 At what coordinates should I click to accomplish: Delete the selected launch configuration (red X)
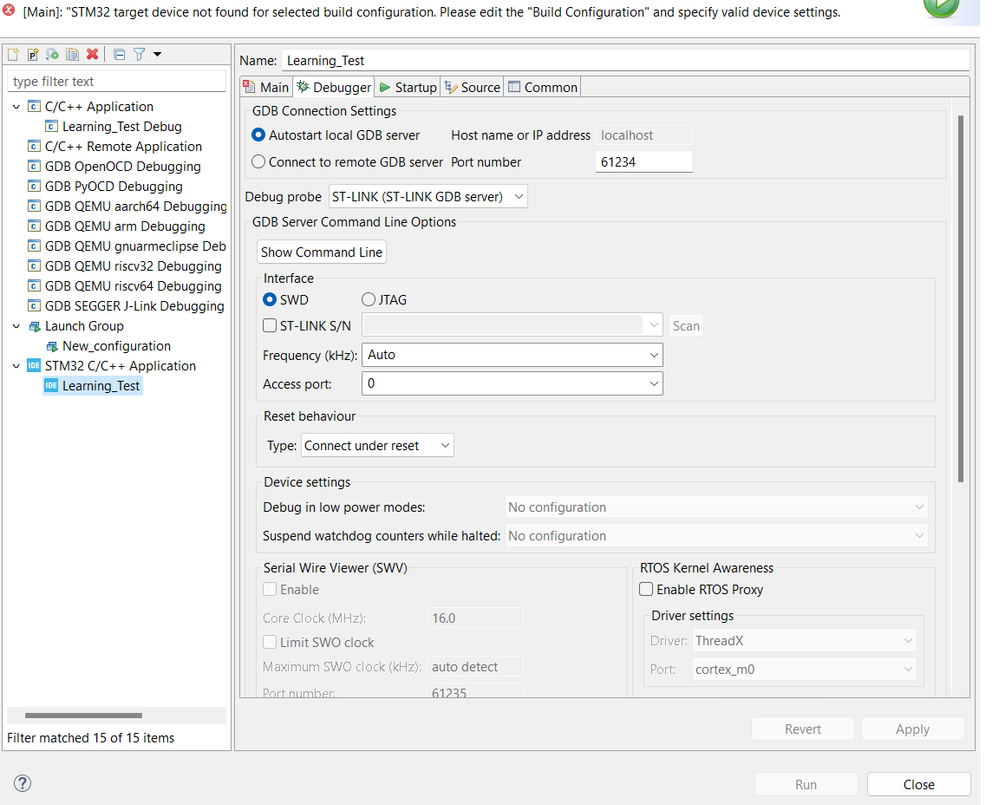click(x=92, y=54)
